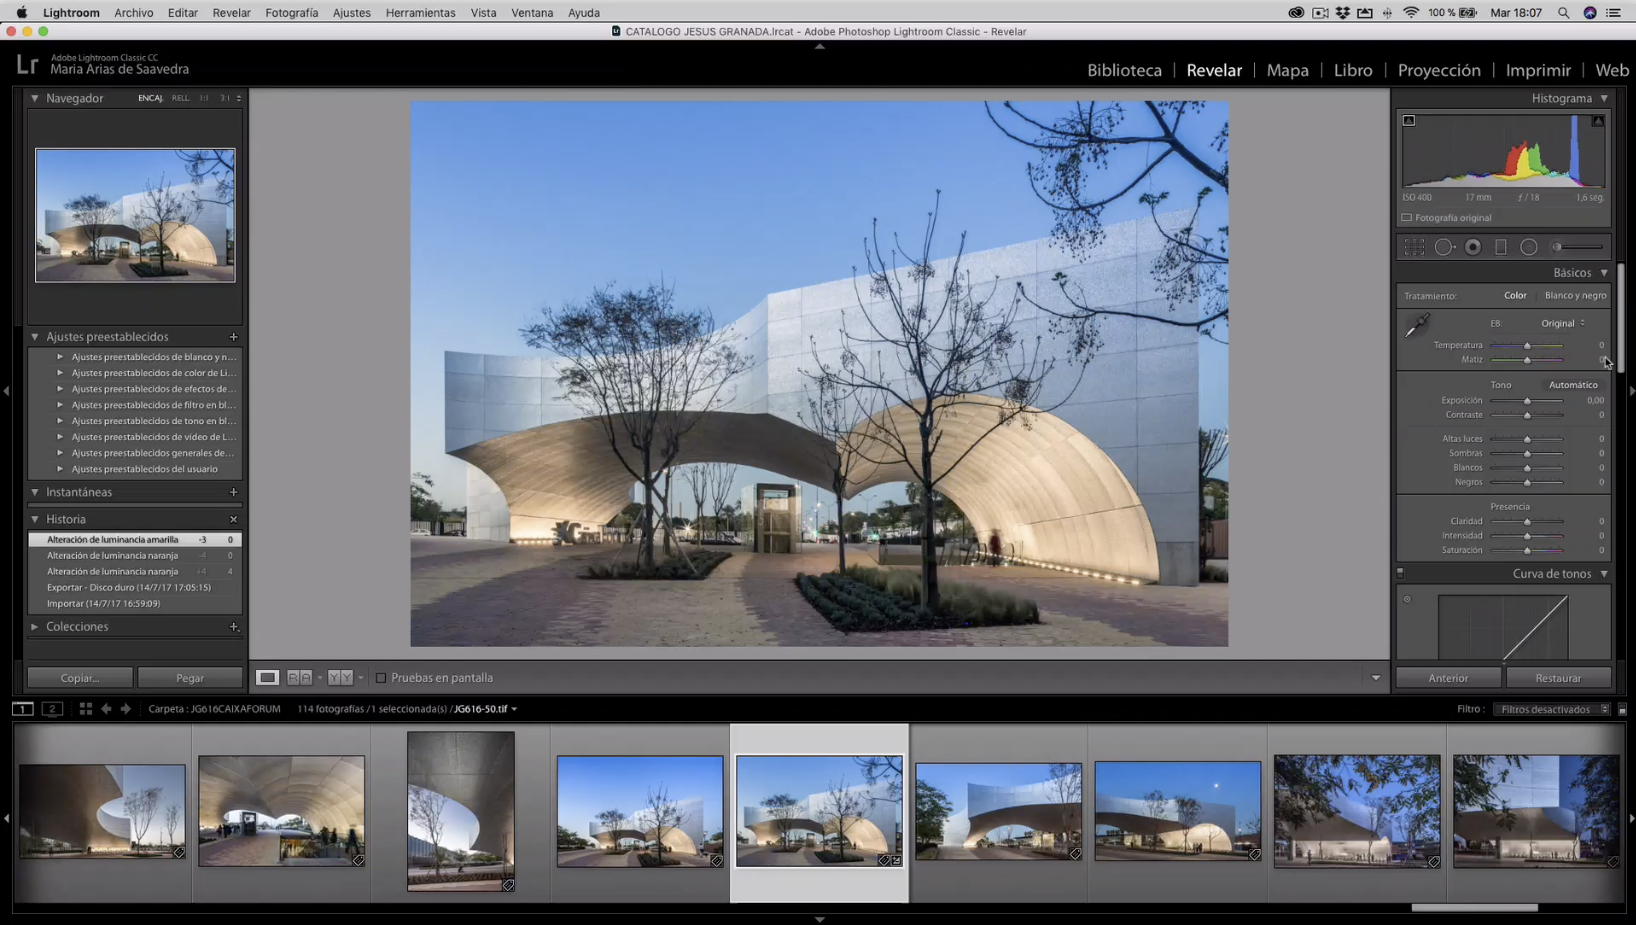Adjust the Exposición slider handle
Screen dimensions: 1636x925
pos(1527,401)
